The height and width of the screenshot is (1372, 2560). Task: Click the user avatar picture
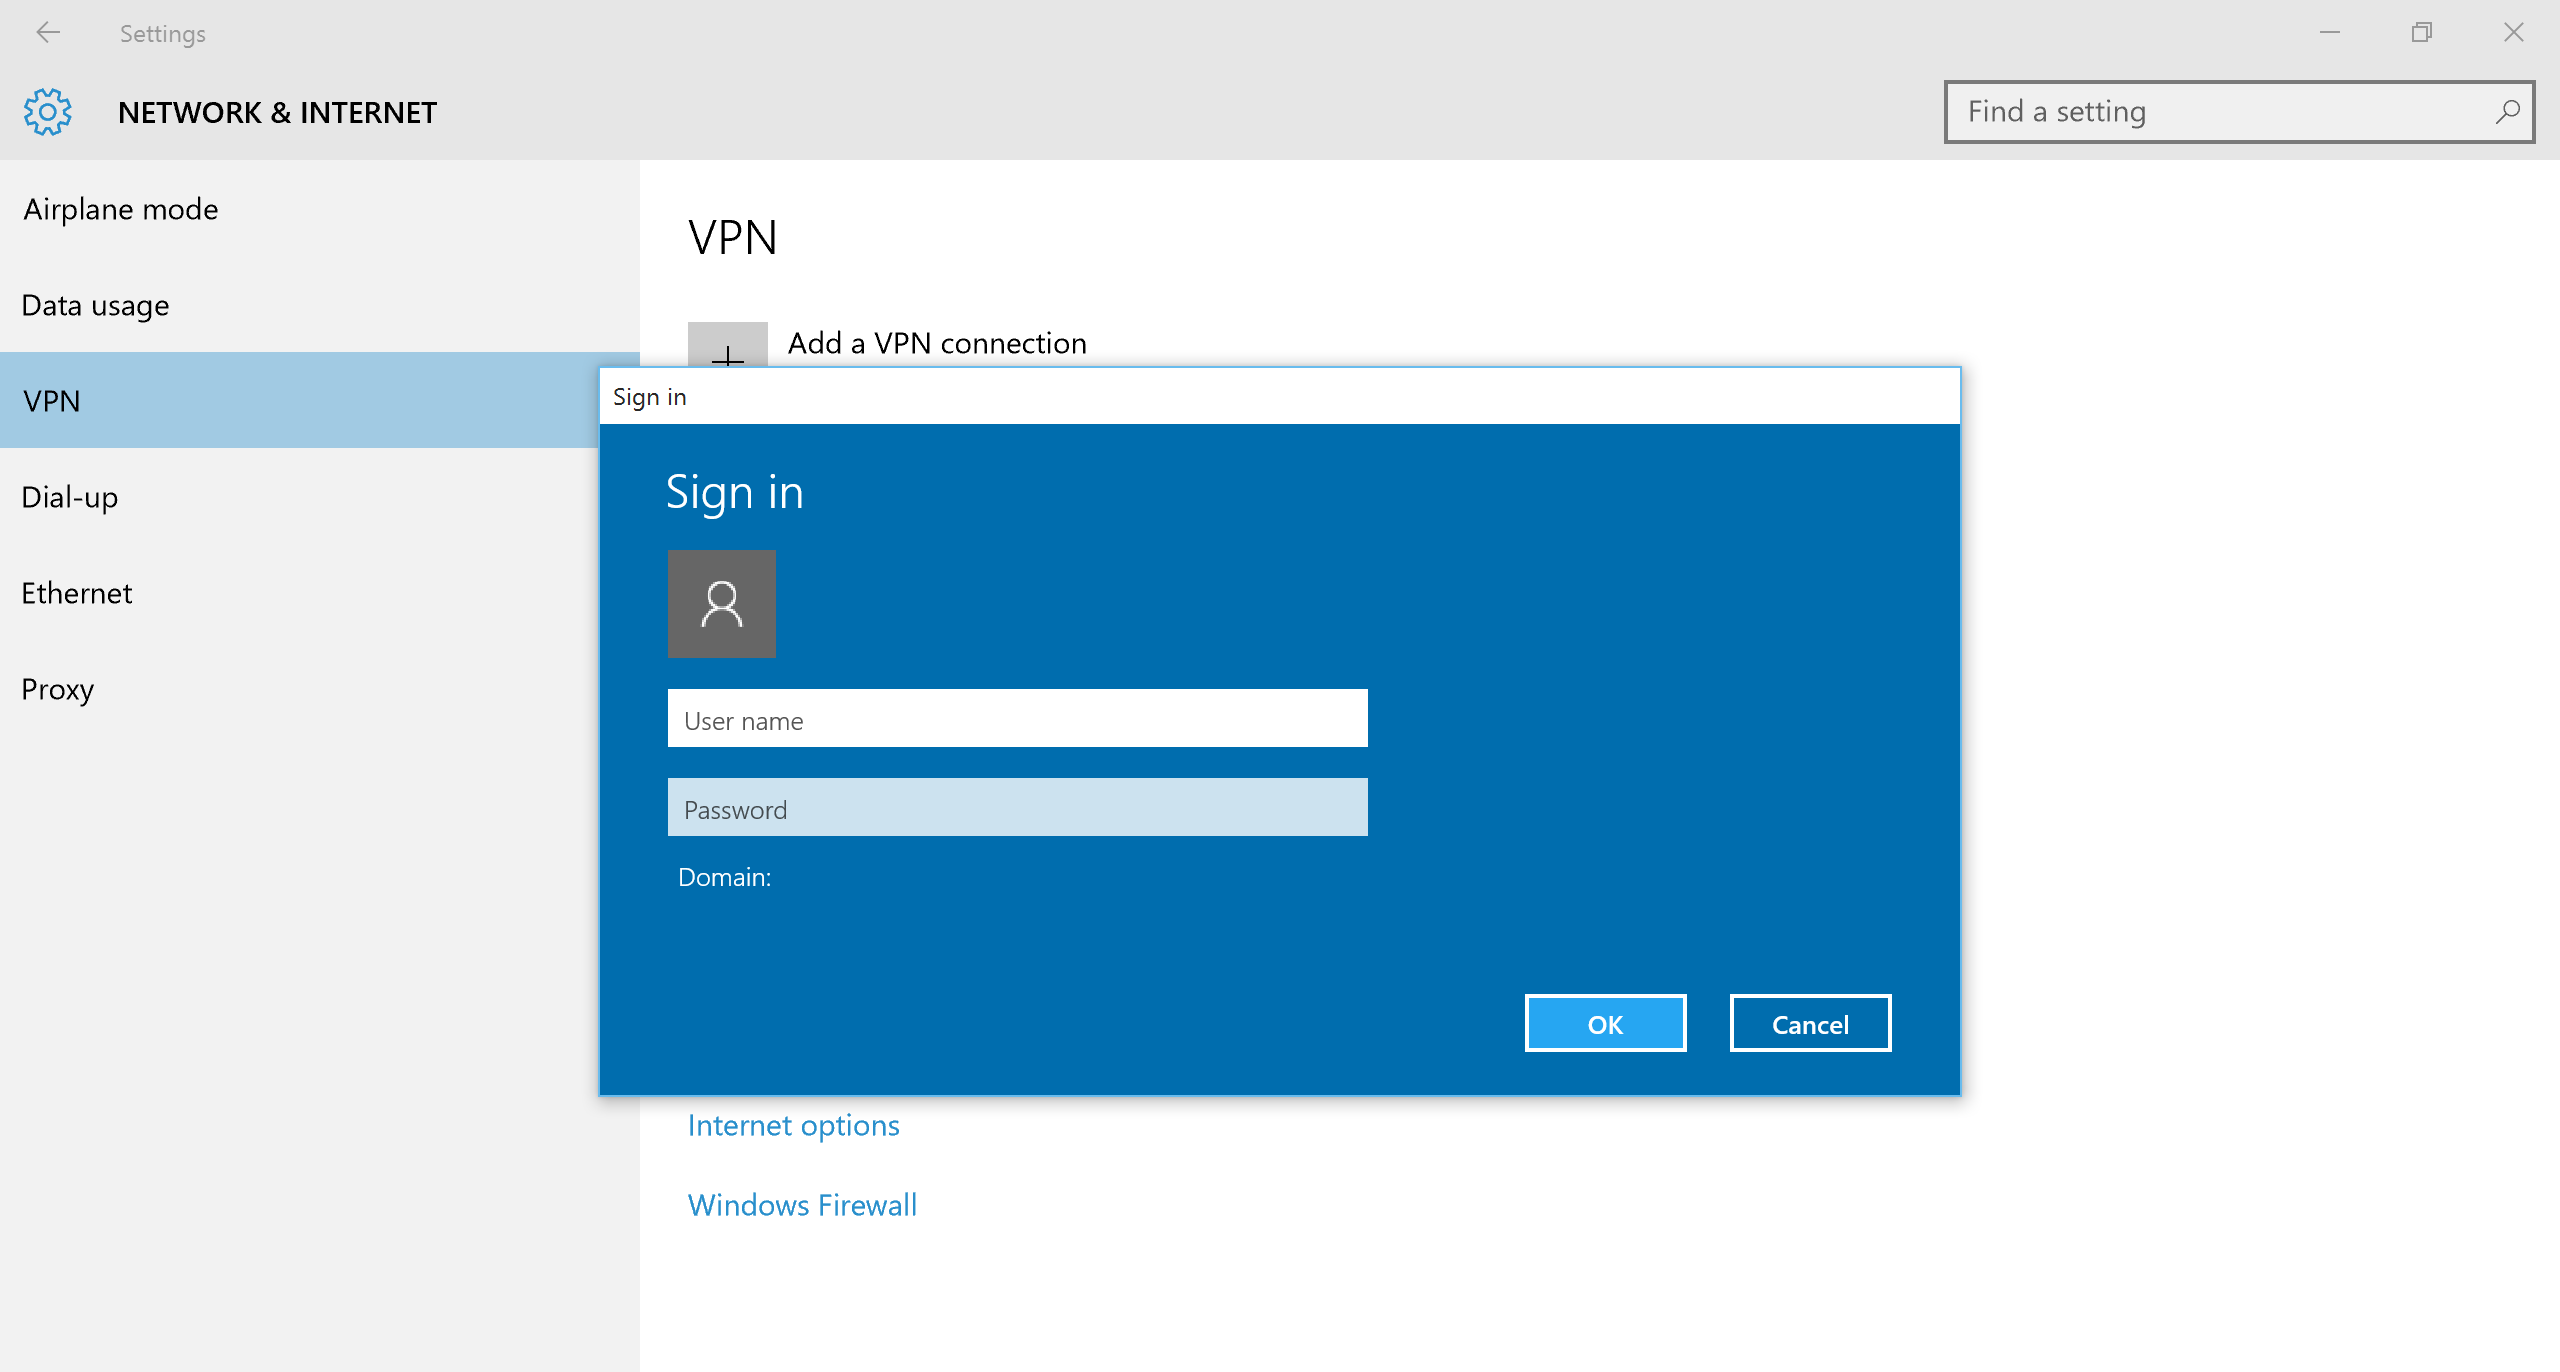click(721, 604)
